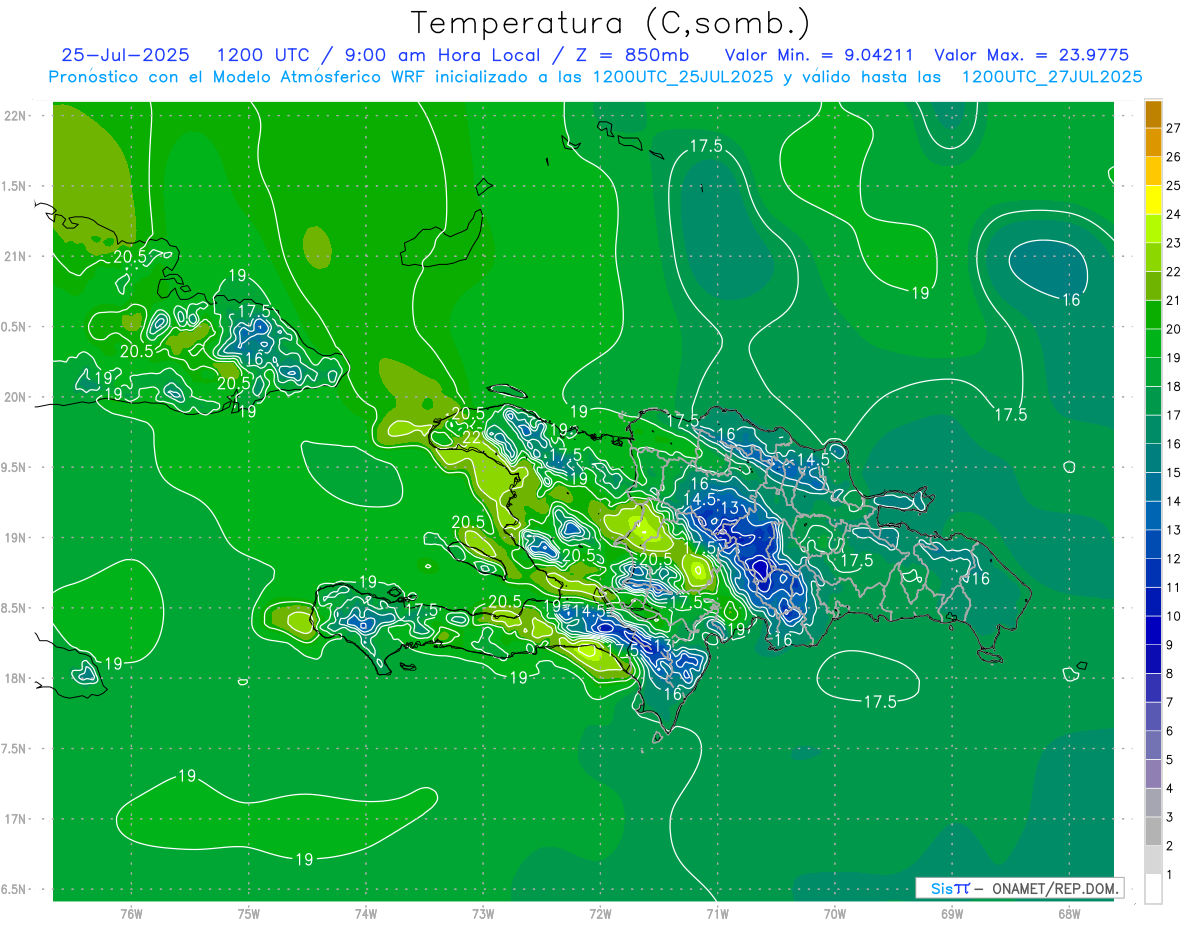Click the "19N" latitude axis label
1200x927 pixels.
click(x=14, y=538)
